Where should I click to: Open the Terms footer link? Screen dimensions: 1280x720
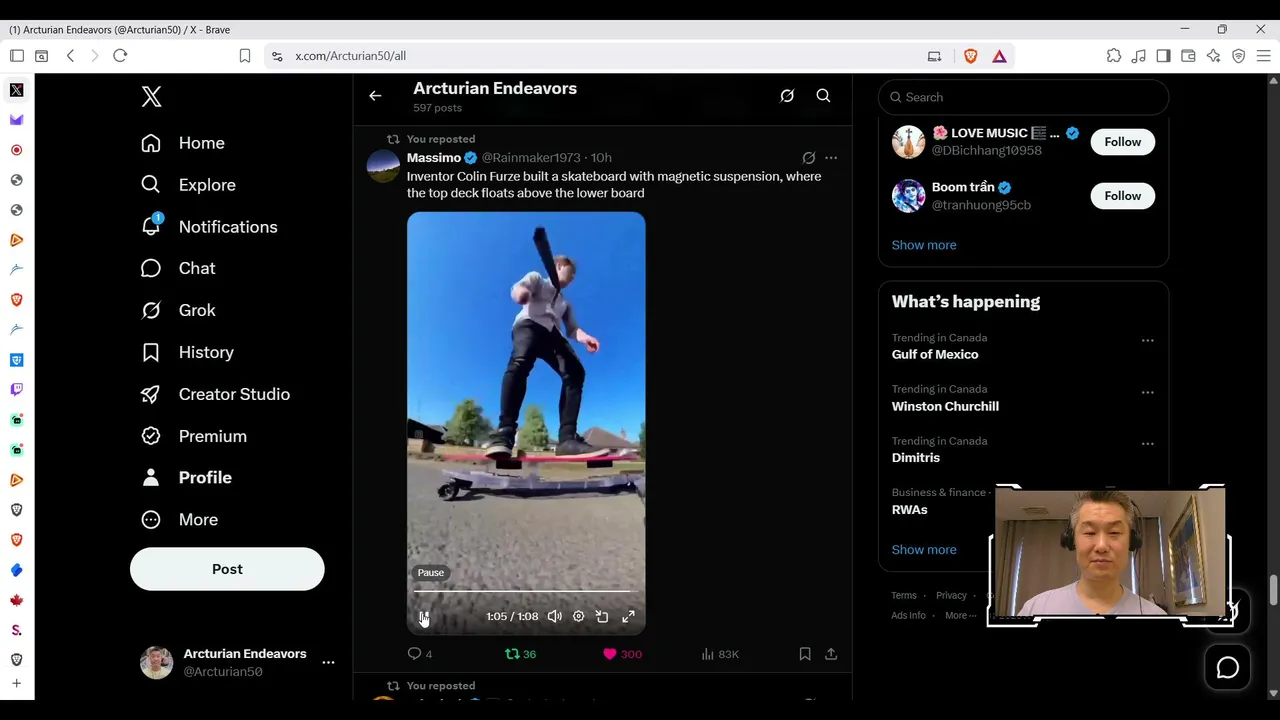click(904, 596)
